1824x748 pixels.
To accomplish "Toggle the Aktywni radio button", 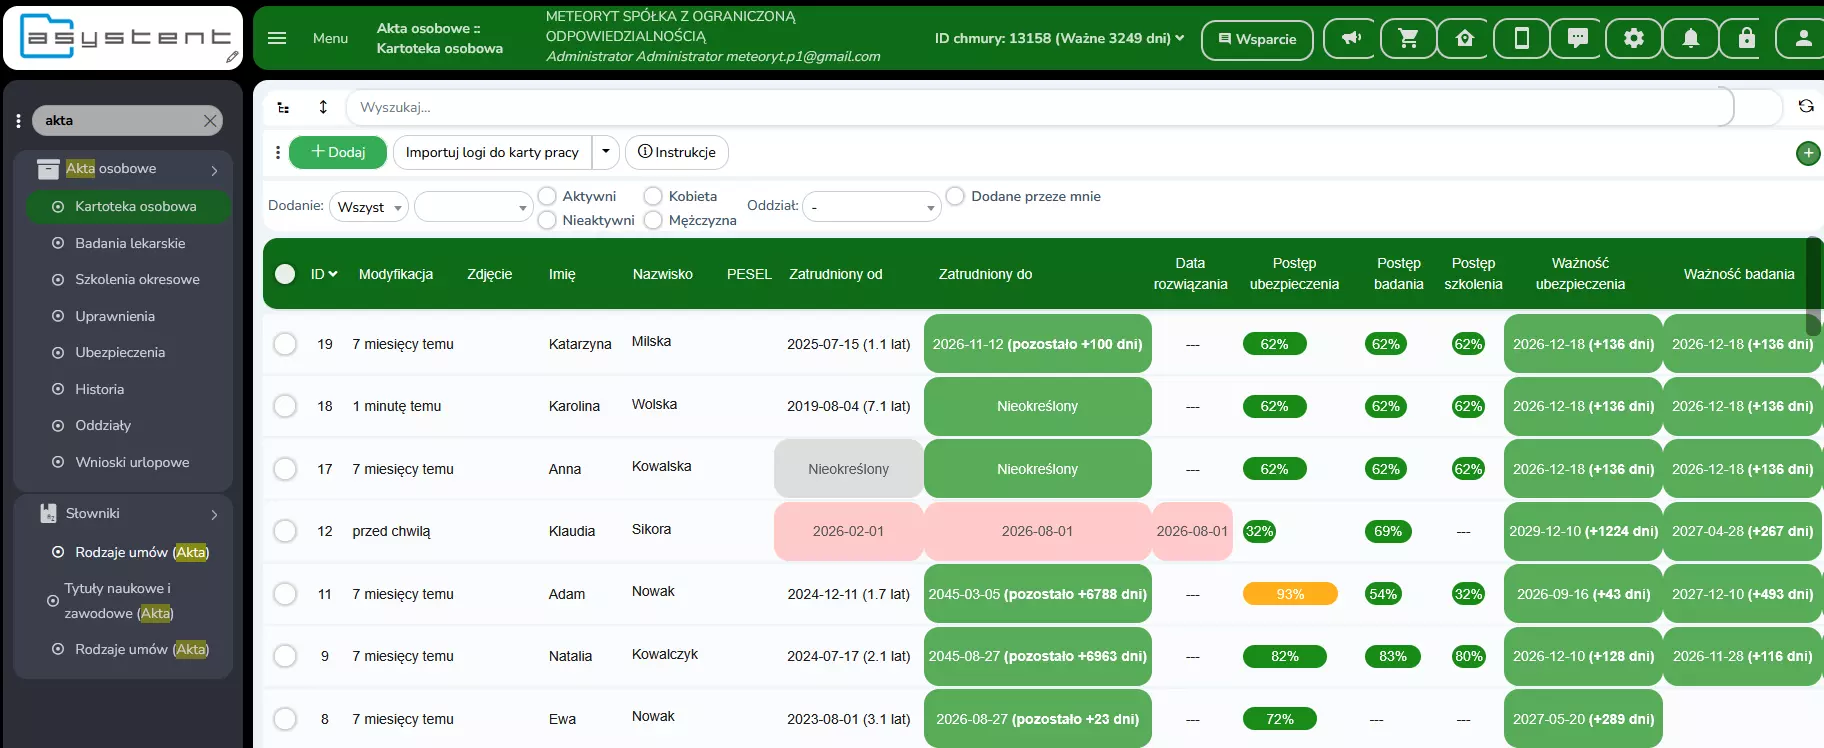I will tap(547, 196).
